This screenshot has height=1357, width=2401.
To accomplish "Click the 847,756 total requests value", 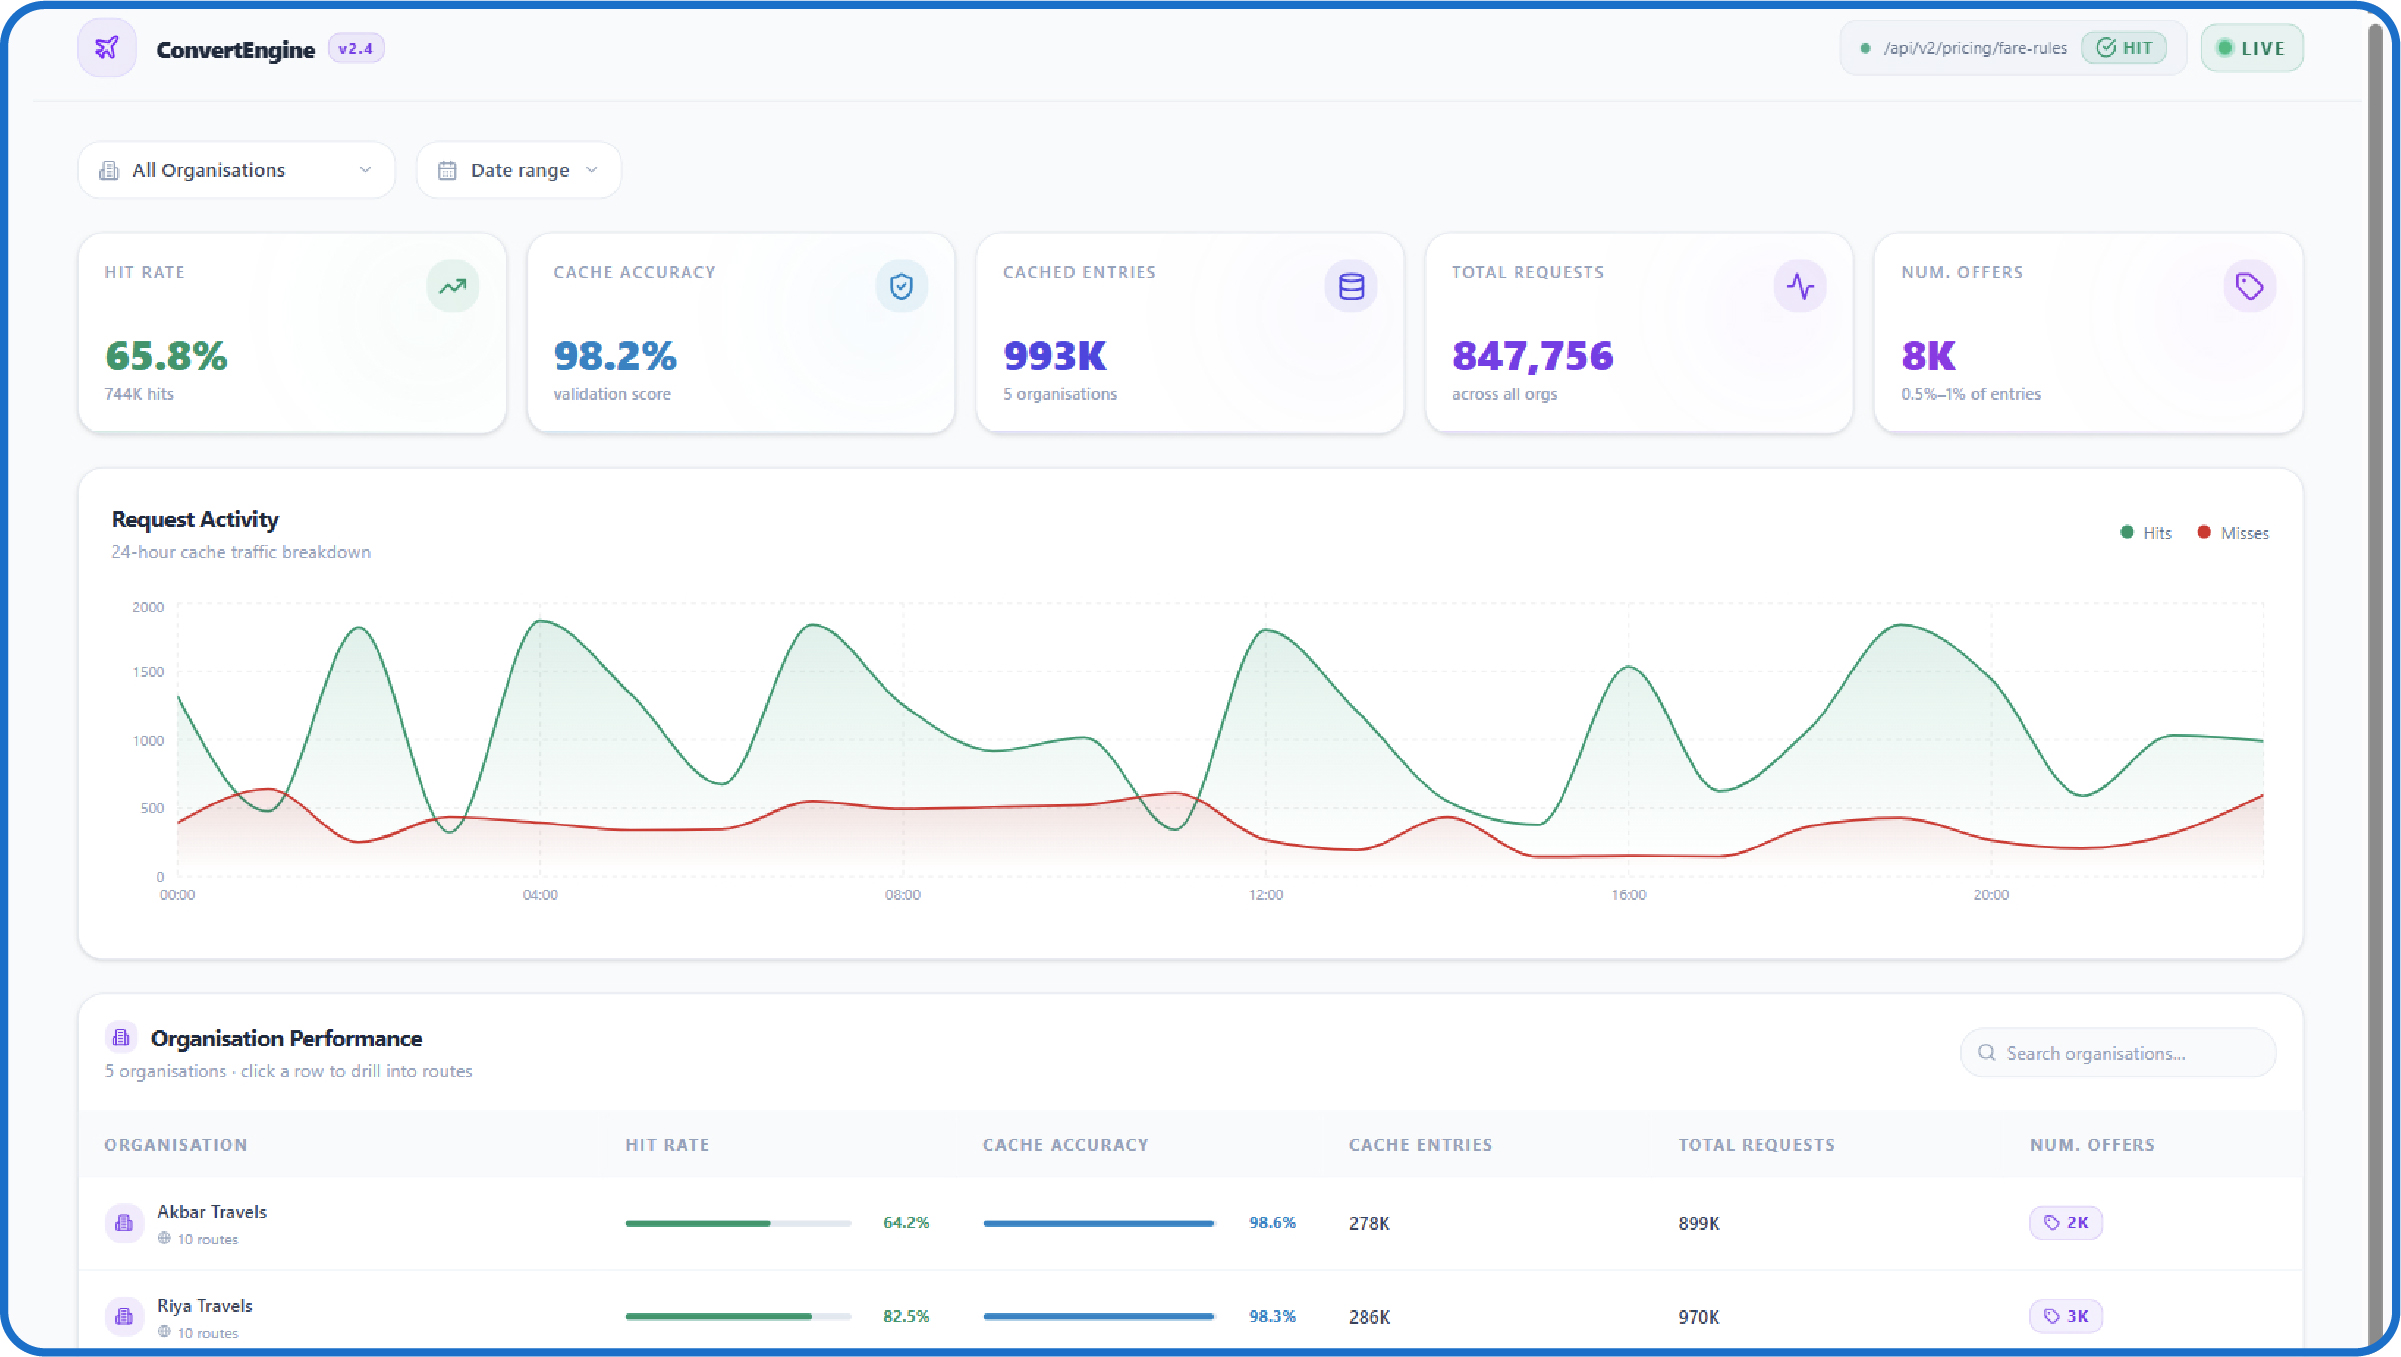I will tap(1533, 356).
